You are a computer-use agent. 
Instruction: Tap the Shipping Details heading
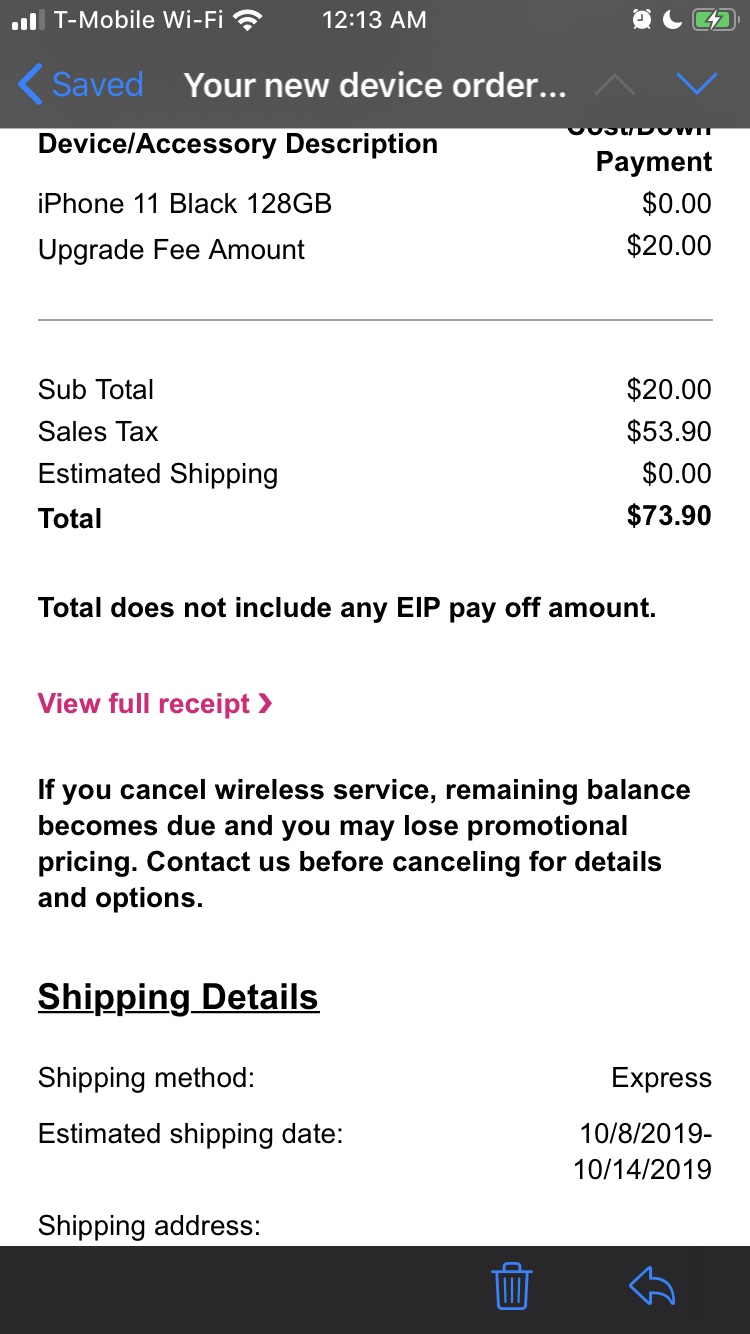tap(178, 997)
